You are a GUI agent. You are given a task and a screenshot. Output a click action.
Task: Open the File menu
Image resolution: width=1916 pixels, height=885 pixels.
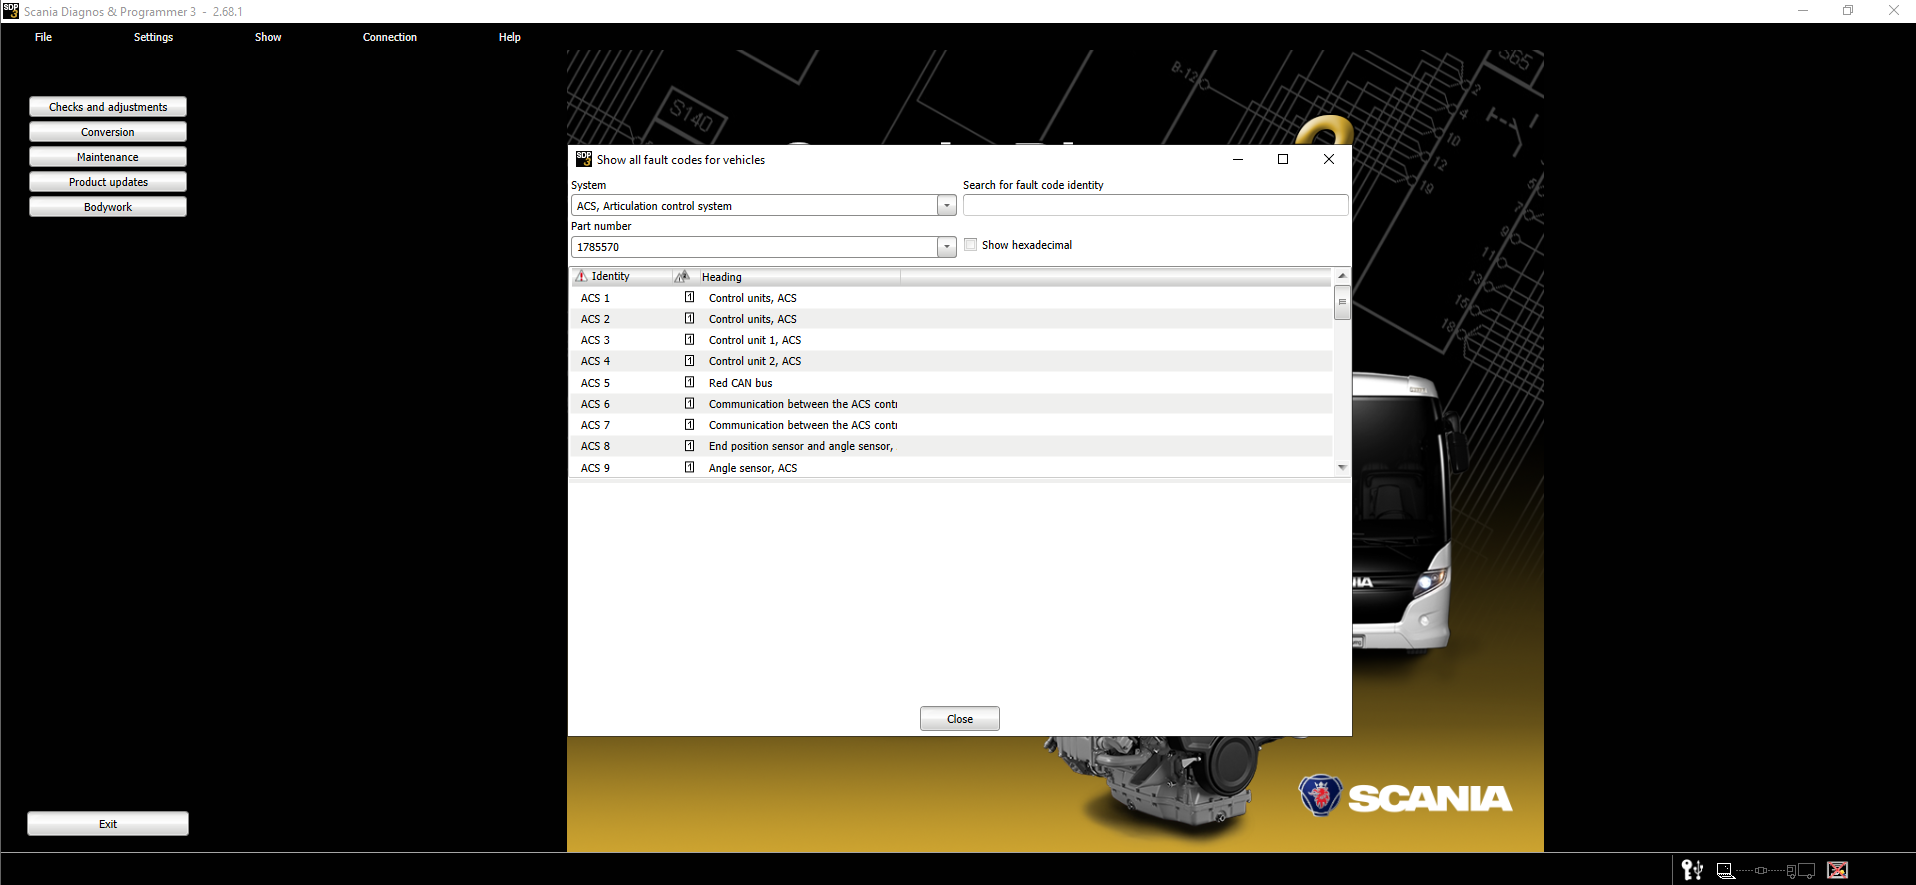(x=43, y=37)
